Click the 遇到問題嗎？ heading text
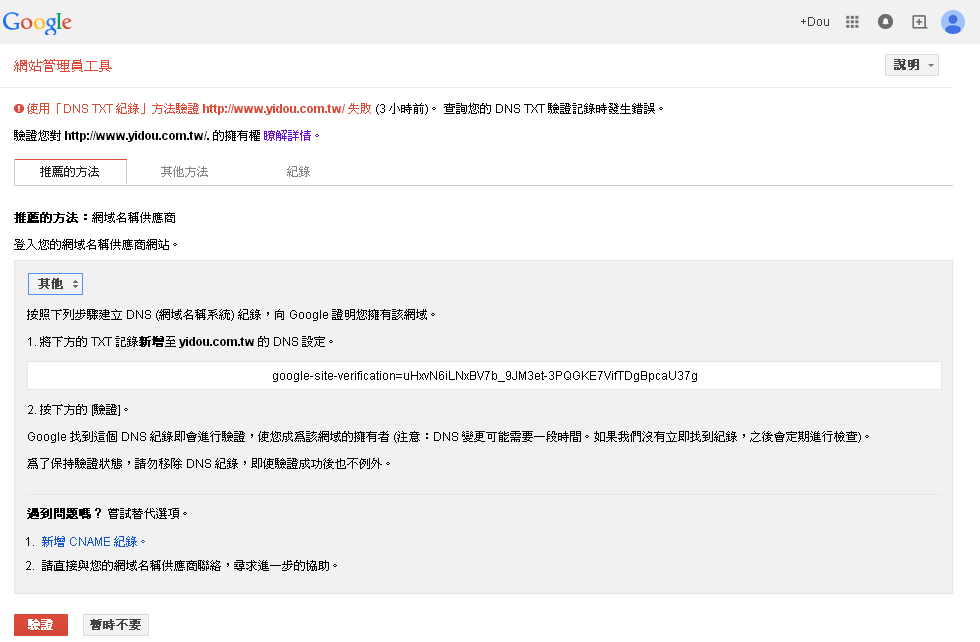Viewport: 980px width, 642px height. [x=64, y=514]
